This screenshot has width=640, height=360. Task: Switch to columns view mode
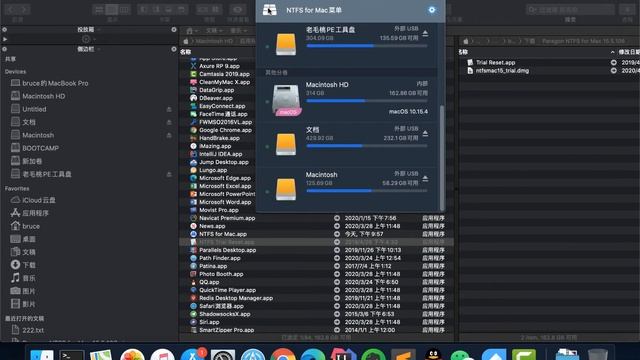click(x=124, y=9)
